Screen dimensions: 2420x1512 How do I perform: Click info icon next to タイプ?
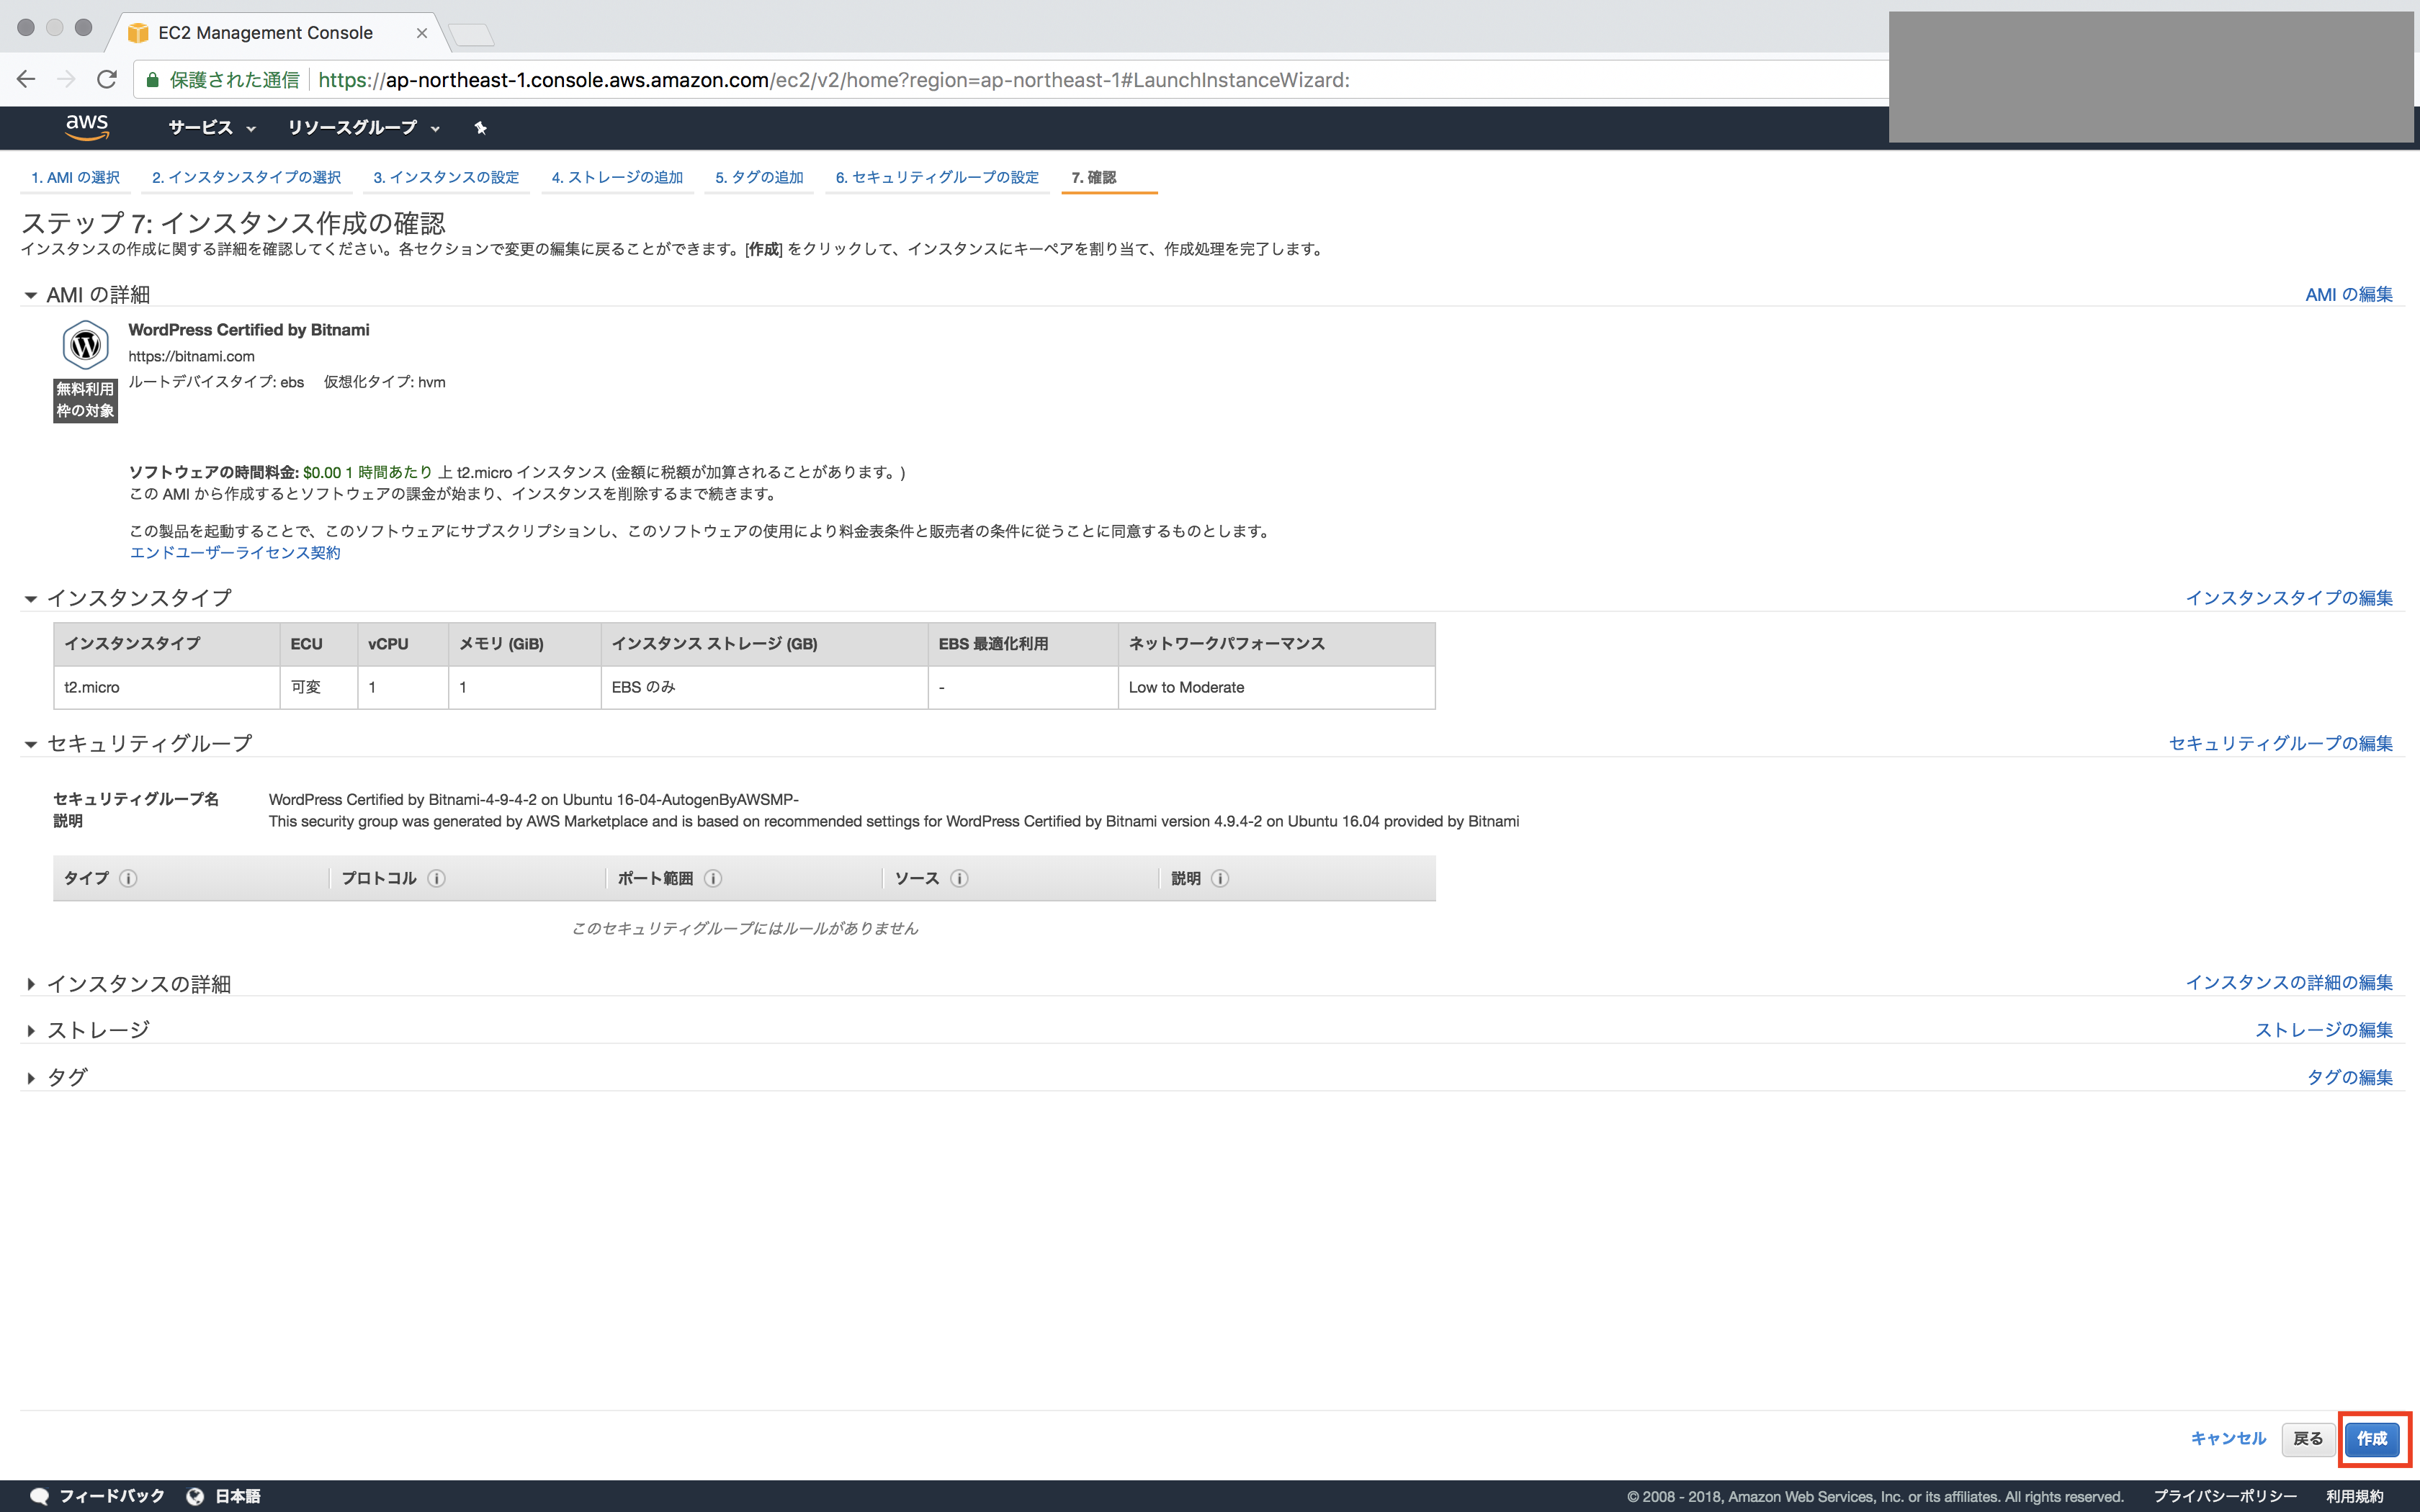coord(128,878)
